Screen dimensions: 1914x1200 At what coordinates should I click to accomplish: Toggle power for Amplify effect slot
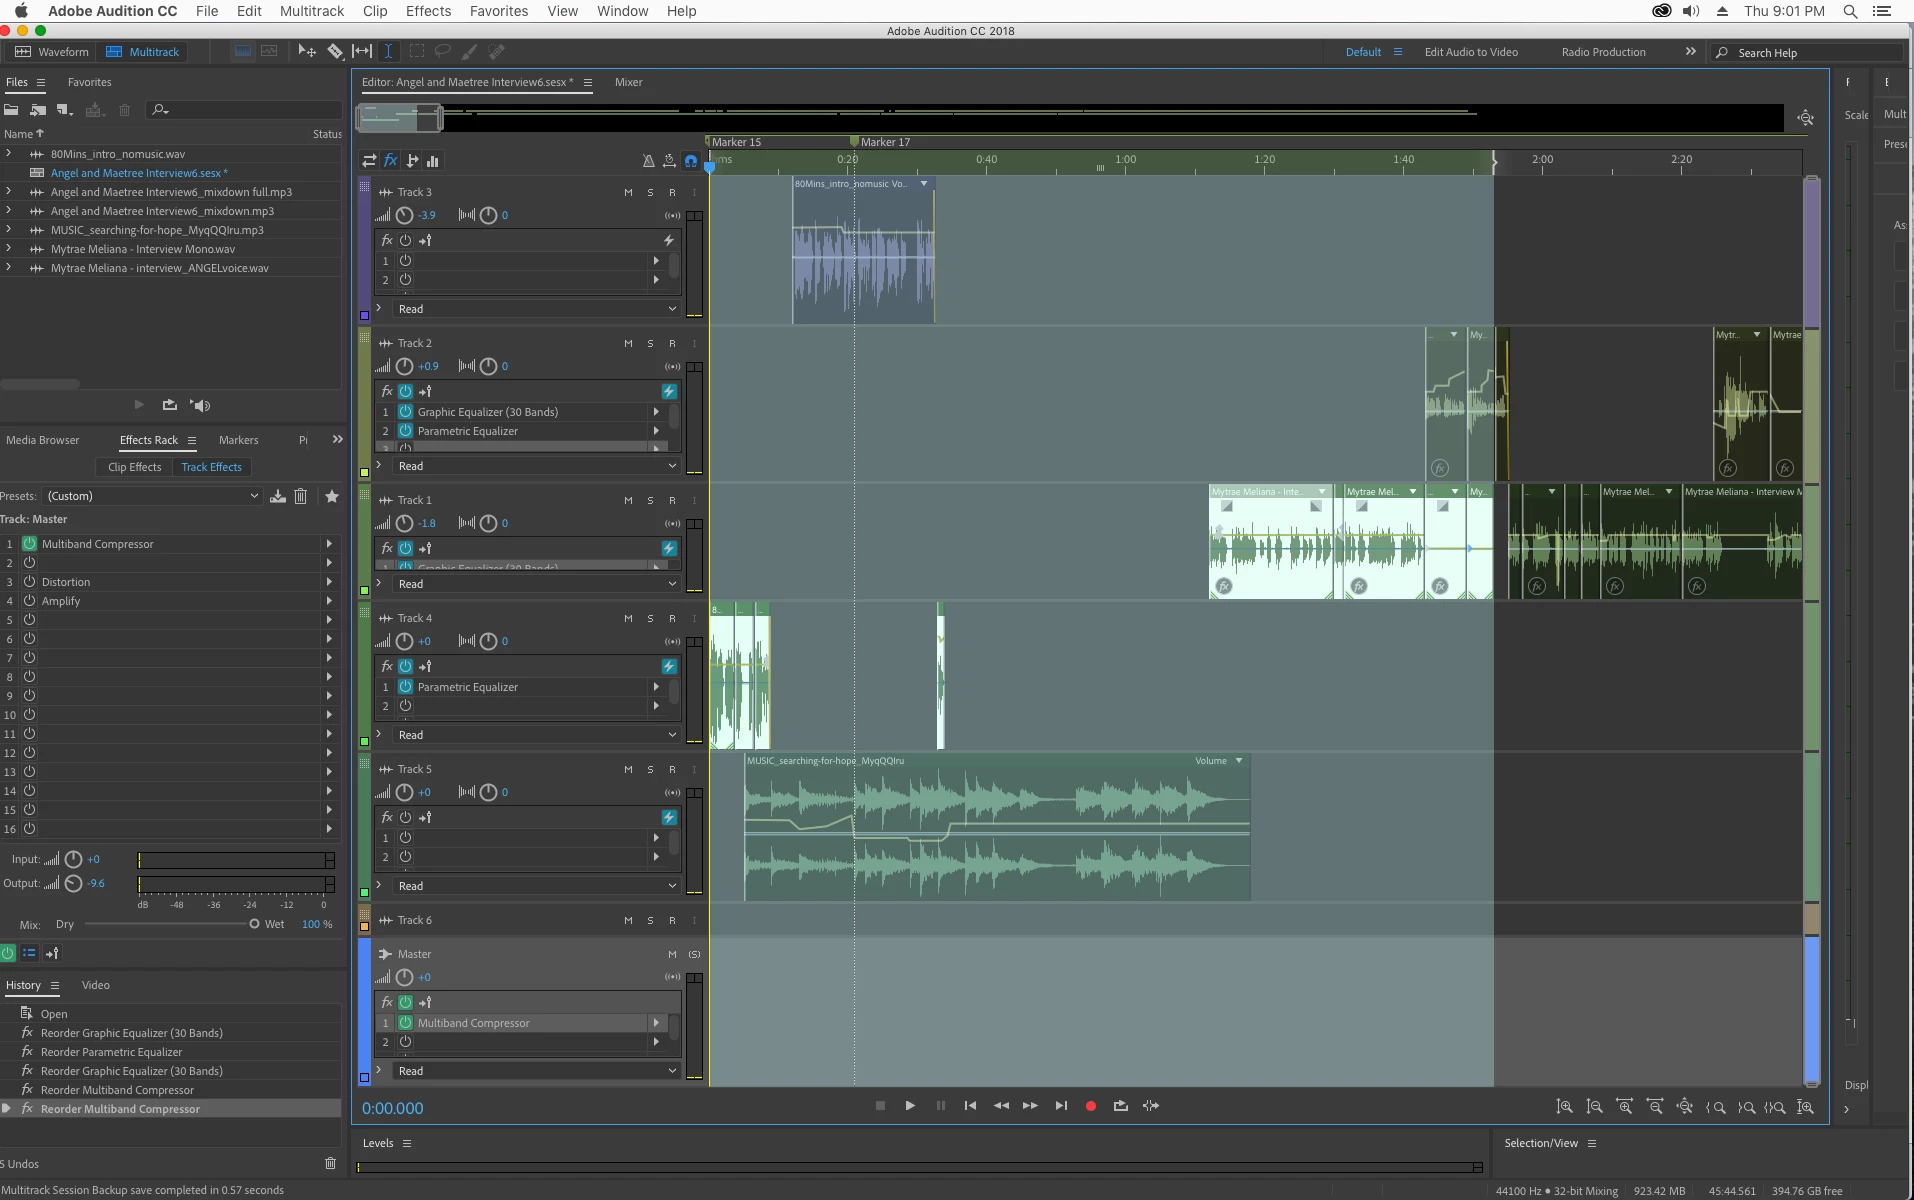pyautogui.click(x=30, y=601)
